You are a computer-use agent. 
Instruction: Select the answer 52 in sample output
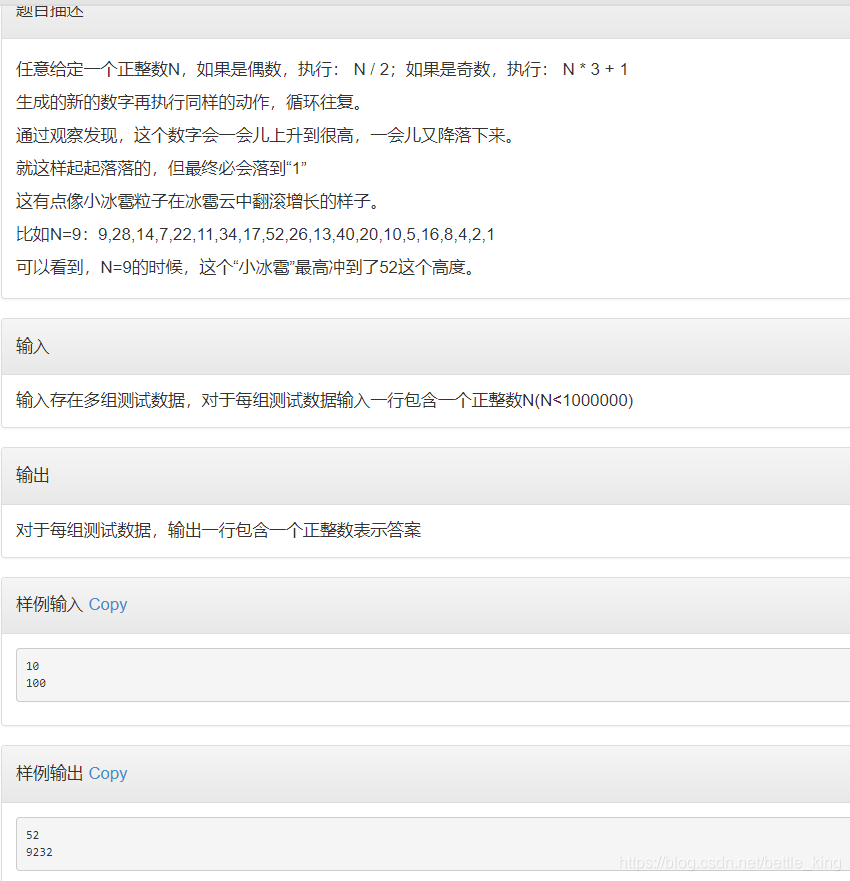pyautogui.click(x=32, y=834)
